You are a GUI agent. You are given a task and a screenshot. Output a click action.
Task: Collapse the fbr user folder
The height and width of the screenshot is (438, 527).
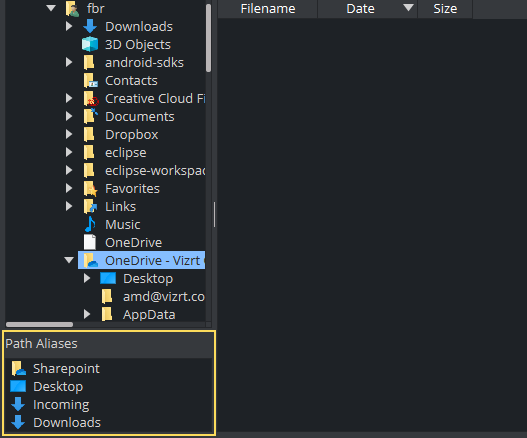pos(51,8)
